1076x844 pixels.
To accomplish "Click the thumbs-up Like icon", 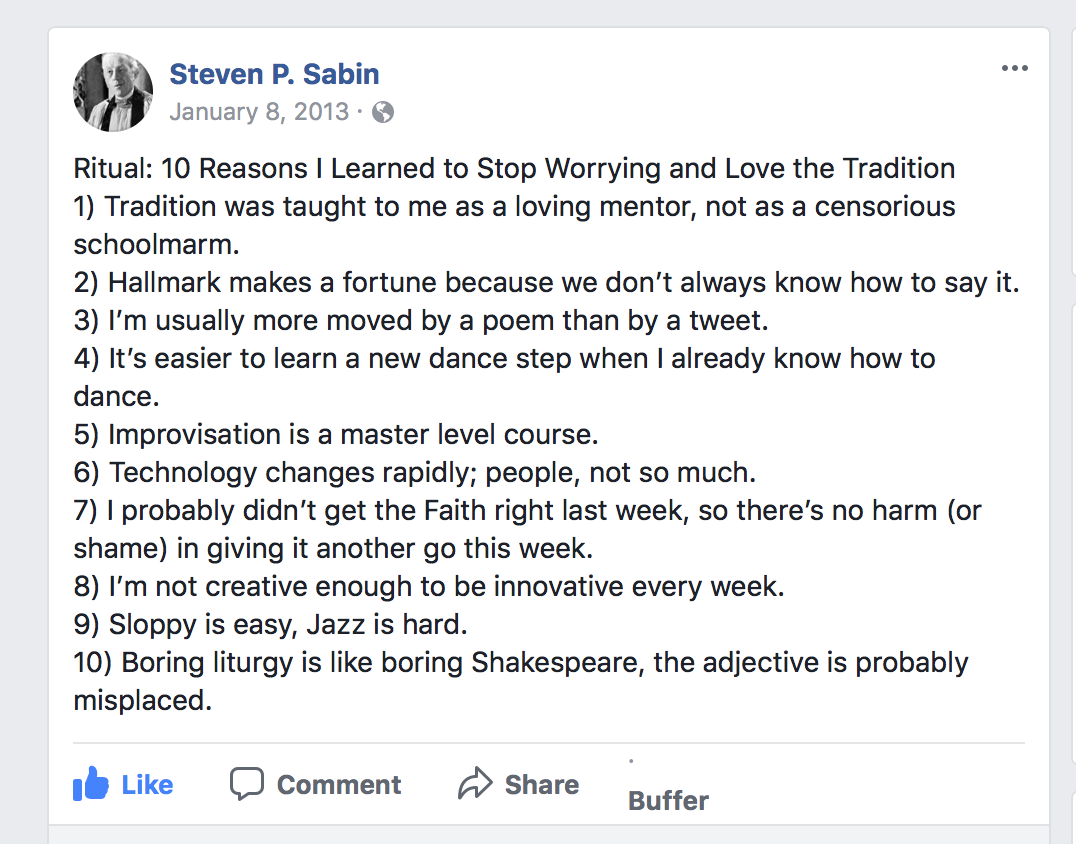I will coord(91,785).
